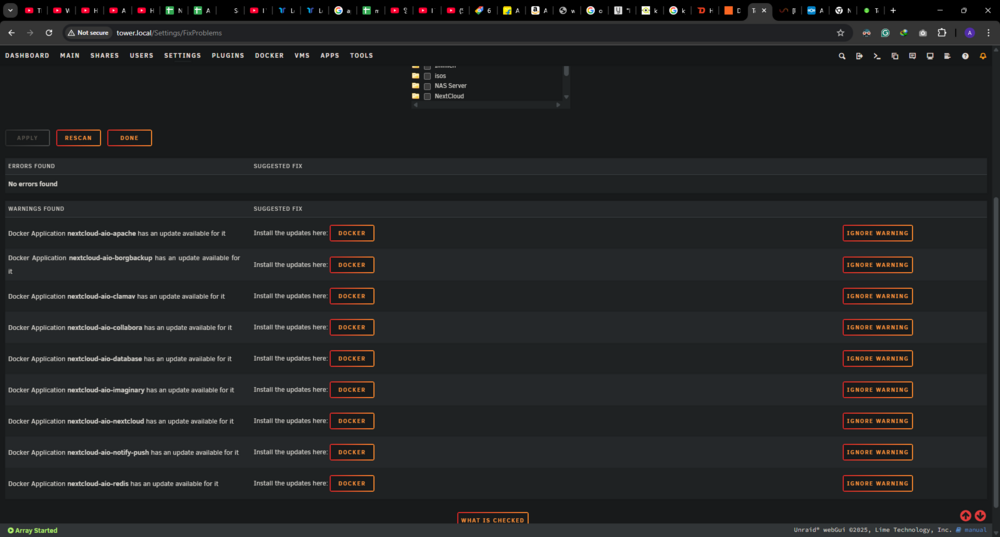Viewport: 1000px width, 537px height.
Task: Bookmark this page with the star icon
Action: click(x=841, y=33)
